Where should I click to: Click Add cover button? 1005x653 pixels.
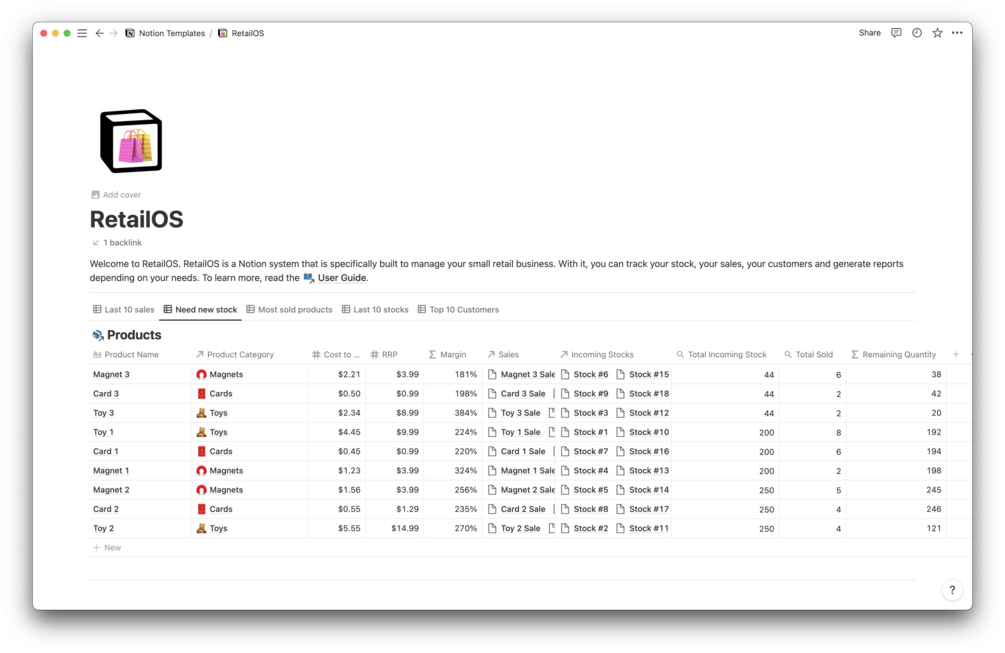[x=116, y=195]
